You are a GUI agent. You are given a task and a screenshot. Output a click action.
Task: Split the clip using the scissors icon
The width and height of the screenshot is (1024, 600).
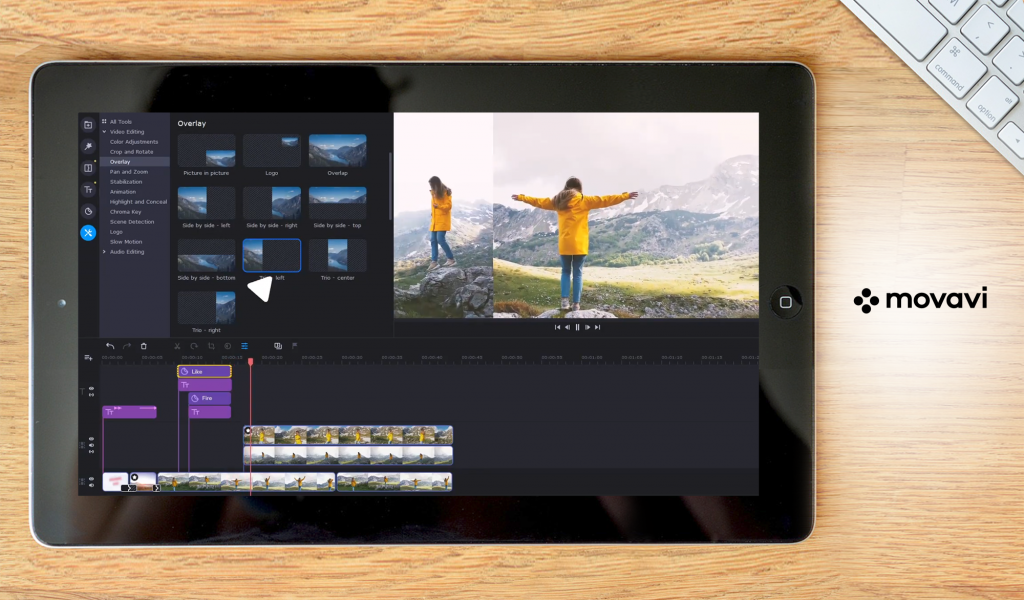(177, 346)
